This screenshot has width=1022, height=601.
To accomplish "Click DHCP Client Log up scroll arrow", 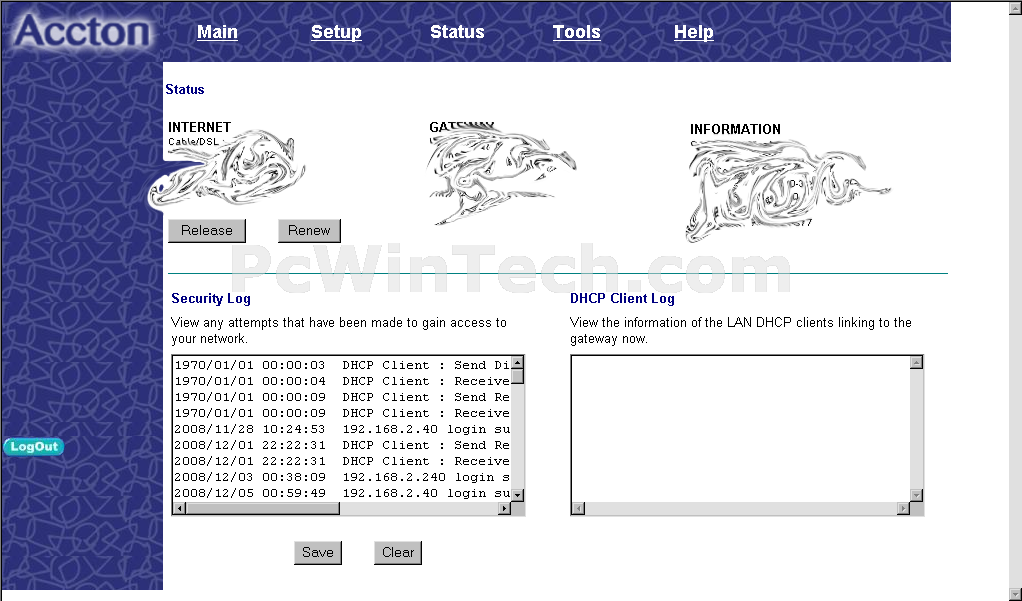I will 916,363.
